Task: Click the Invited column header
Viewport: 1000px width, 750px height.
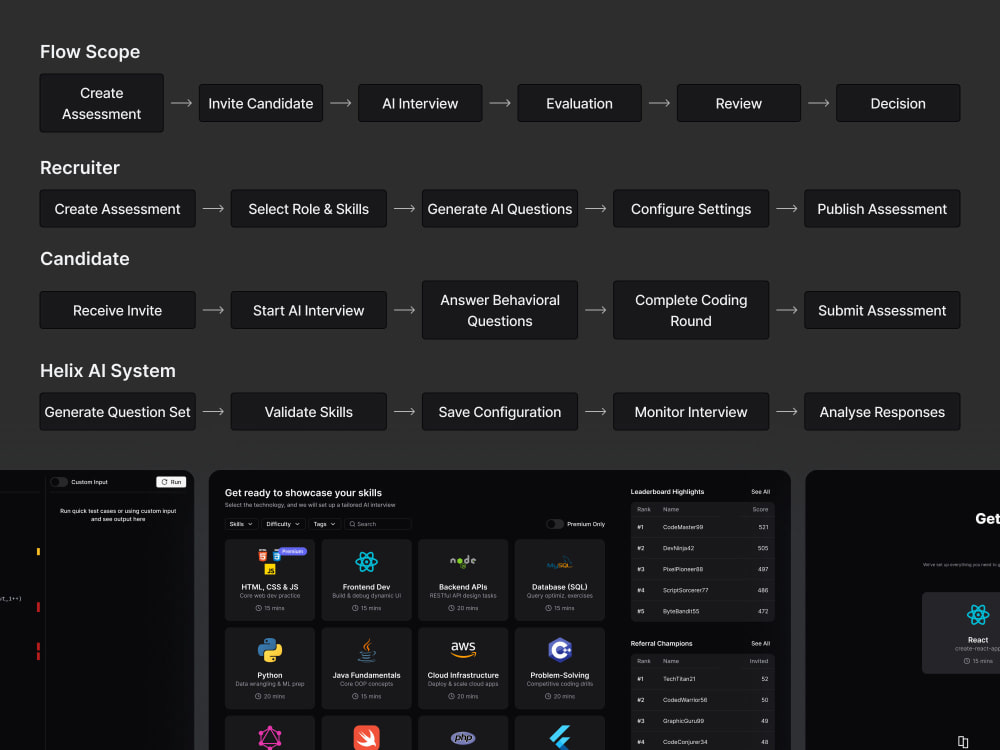Action: pos(759,661)
